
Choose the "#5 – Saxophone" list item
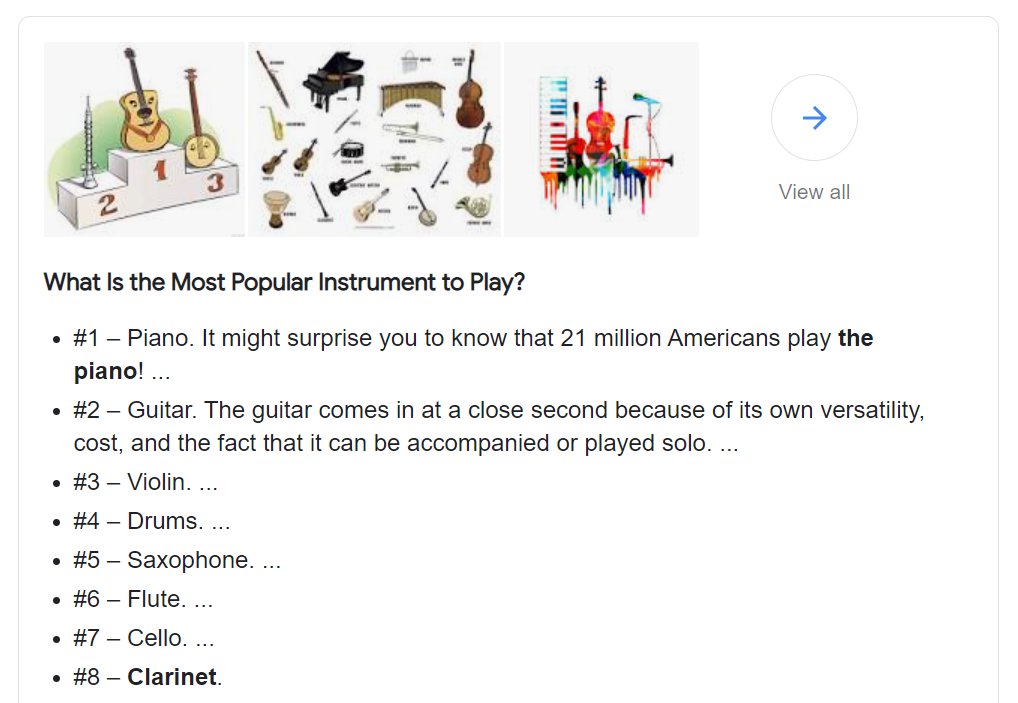click(176, 560)
